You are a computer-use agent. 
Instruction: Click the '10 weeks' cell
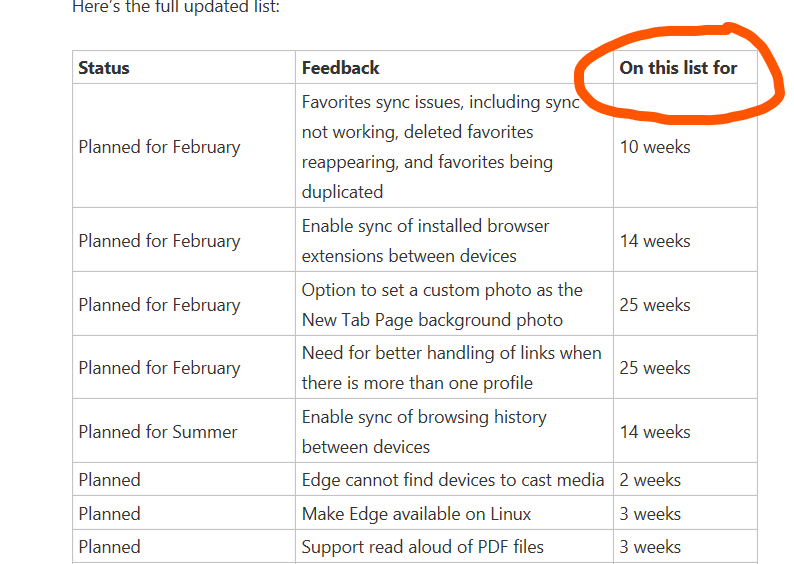pyautogui.click(x=655, y=147)
